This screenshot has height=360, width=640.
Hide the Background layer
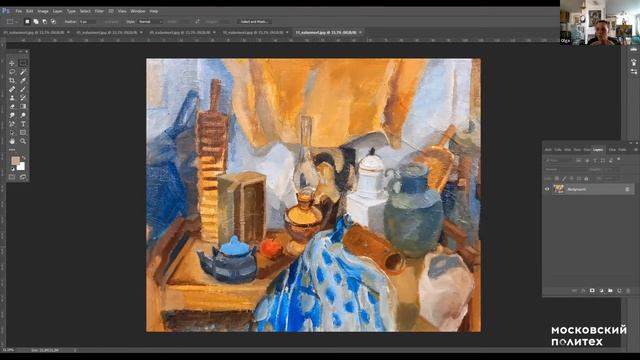point(547,189)
